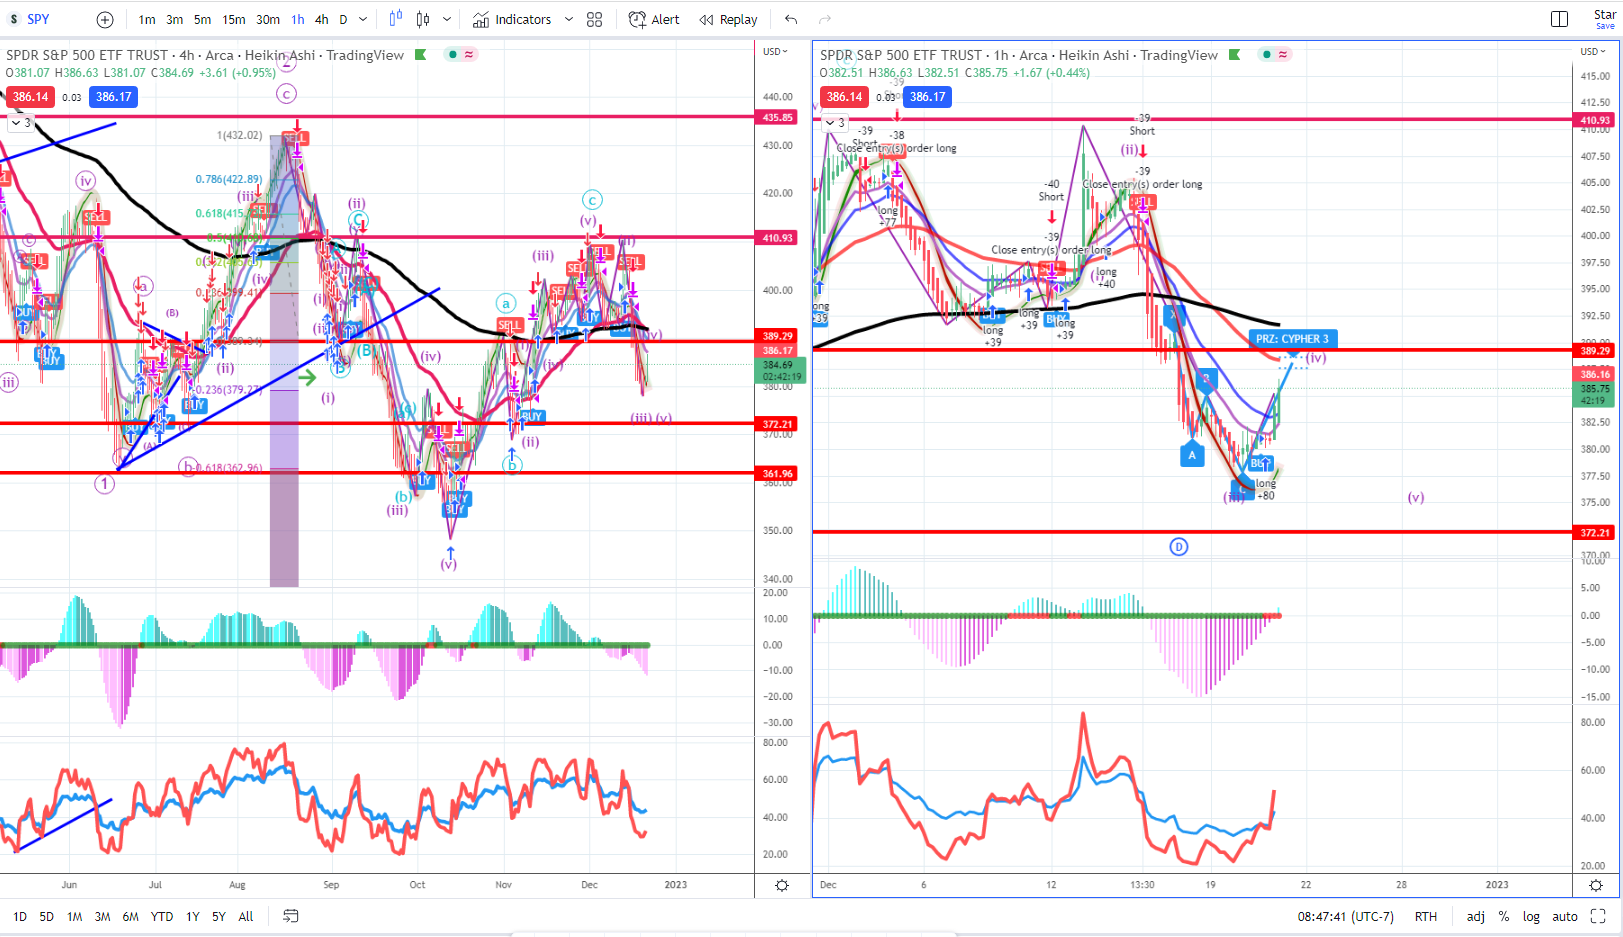Click the red 386.14 sell button on 1h chart
The image size is (1623, 937).
[844, 97]
